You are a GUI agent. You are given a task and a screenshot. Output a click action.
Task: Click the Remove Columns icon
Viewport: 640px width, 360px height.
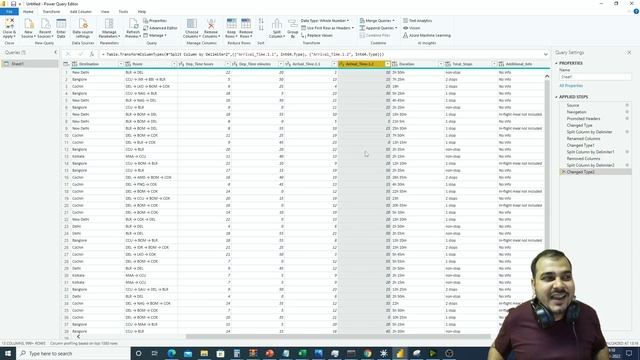[x=211, y=24]
